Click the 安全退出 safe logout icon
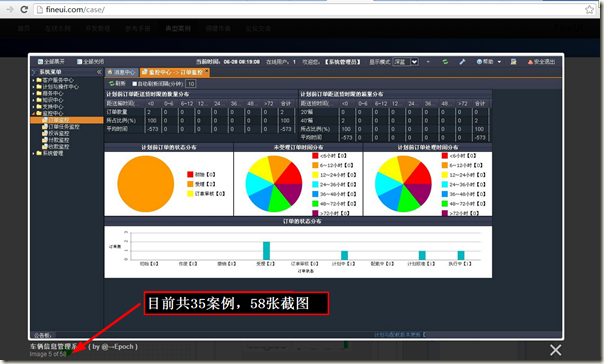 (x=530, y=62)
